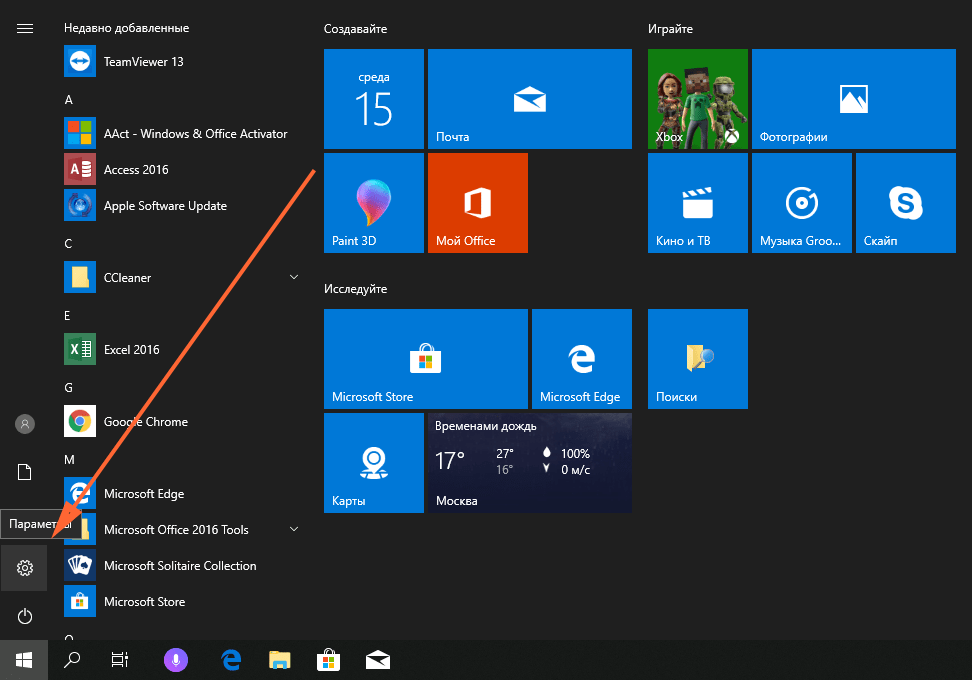Screen dimensions: 972x680
Task: Launch TeamViewer 13 from app list
Action: [143, 62]
